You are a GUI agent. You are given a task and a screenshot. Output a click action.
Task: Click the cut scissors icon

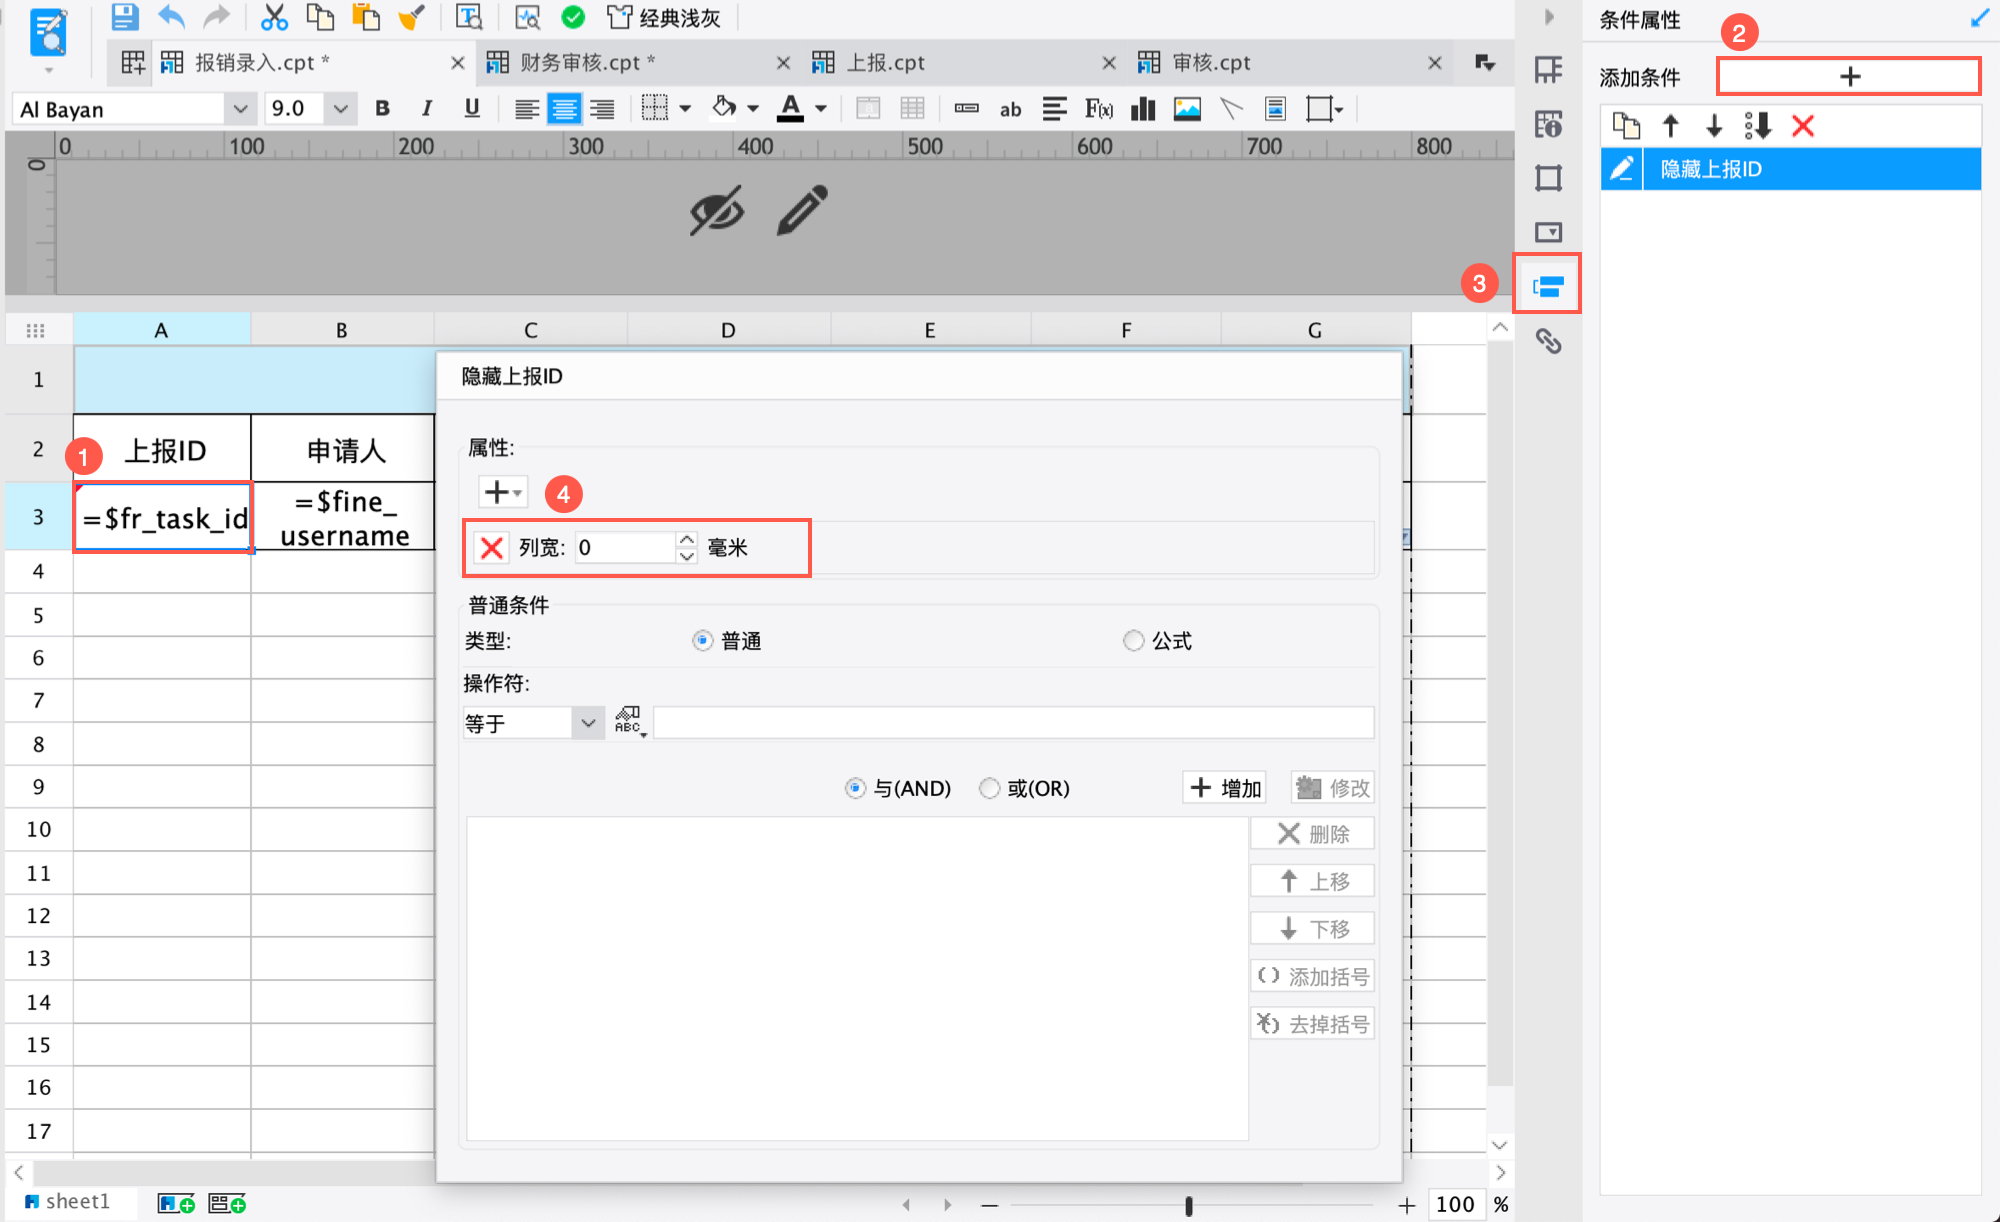click(273, 17)
